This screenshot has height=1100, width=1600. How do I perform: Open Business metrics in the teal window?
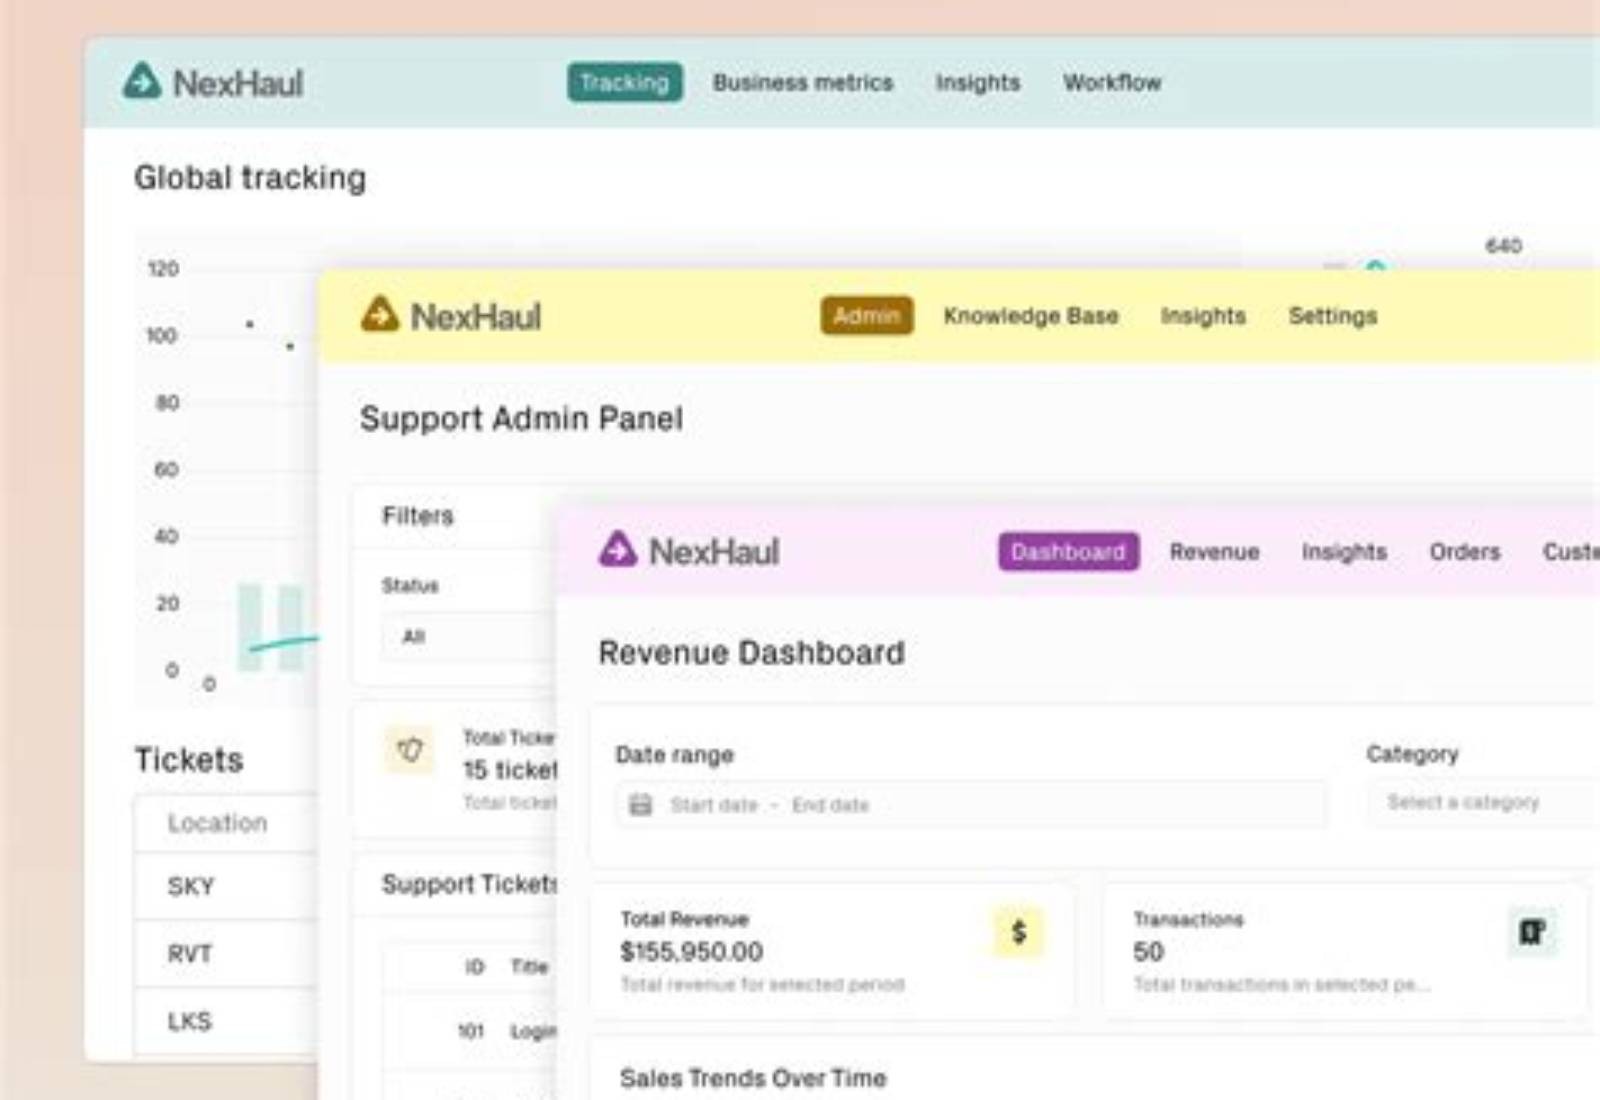[803, 82]
